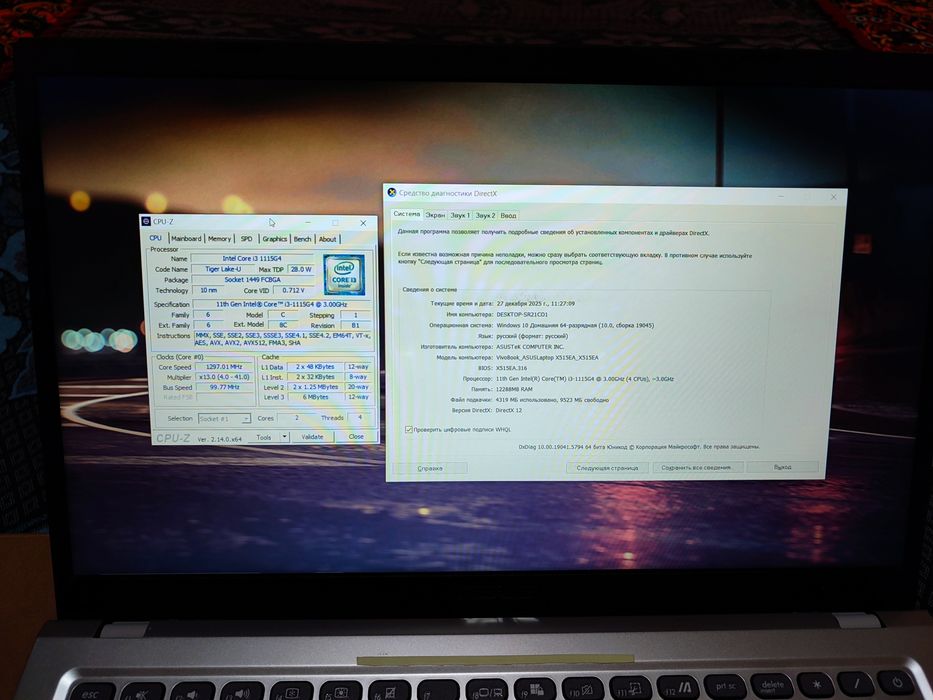Switch to the 'Звук 2' tab
The image size is (933, 700).
pyautogui.click(x=485, y=215)
